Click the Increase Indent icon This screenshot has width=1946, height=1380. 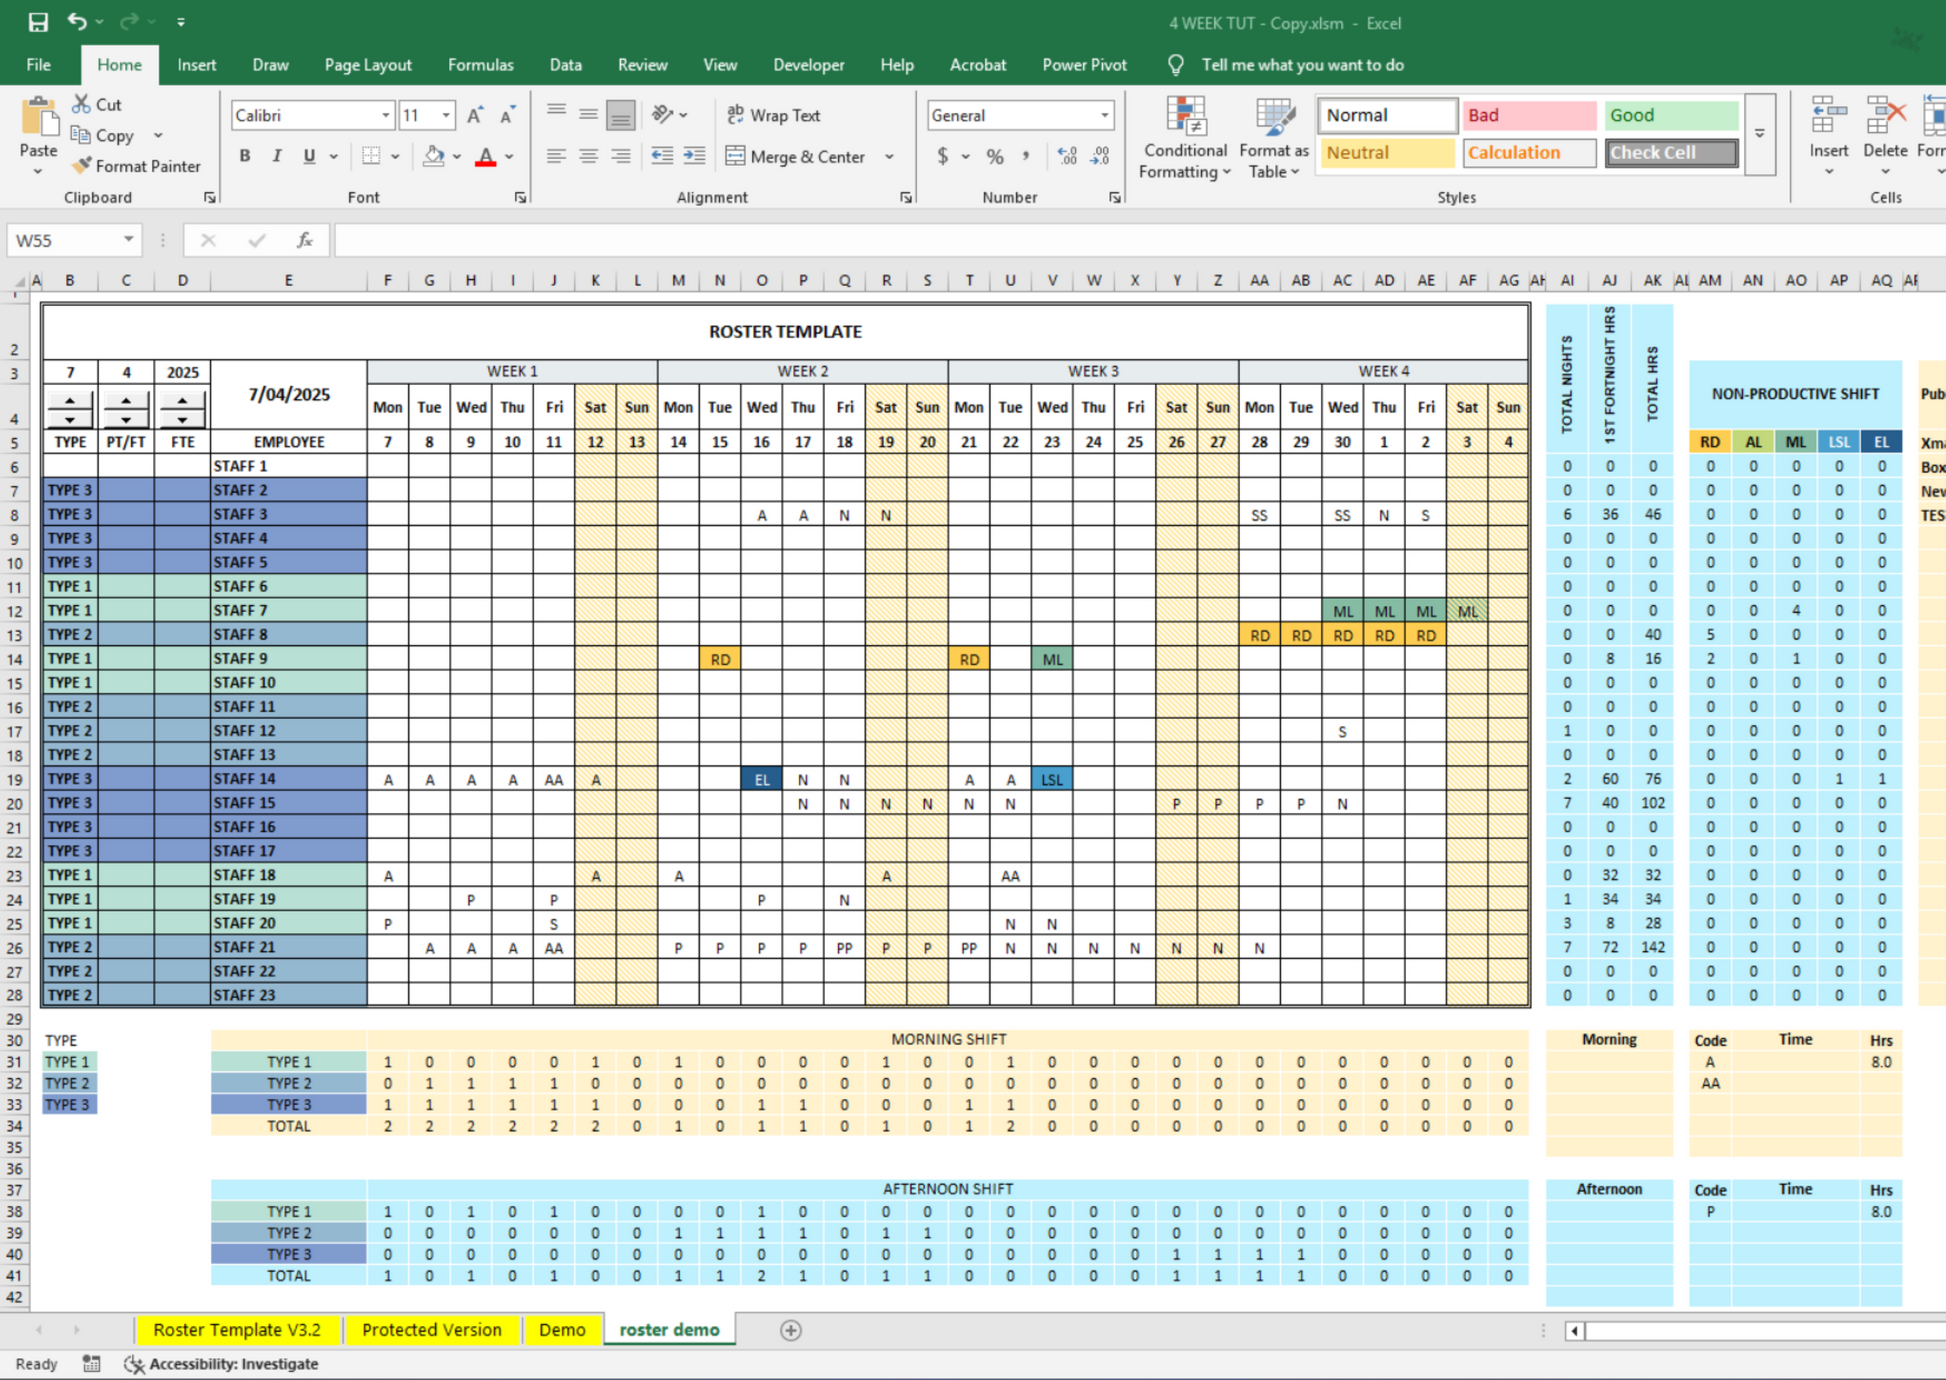(694, 156)
